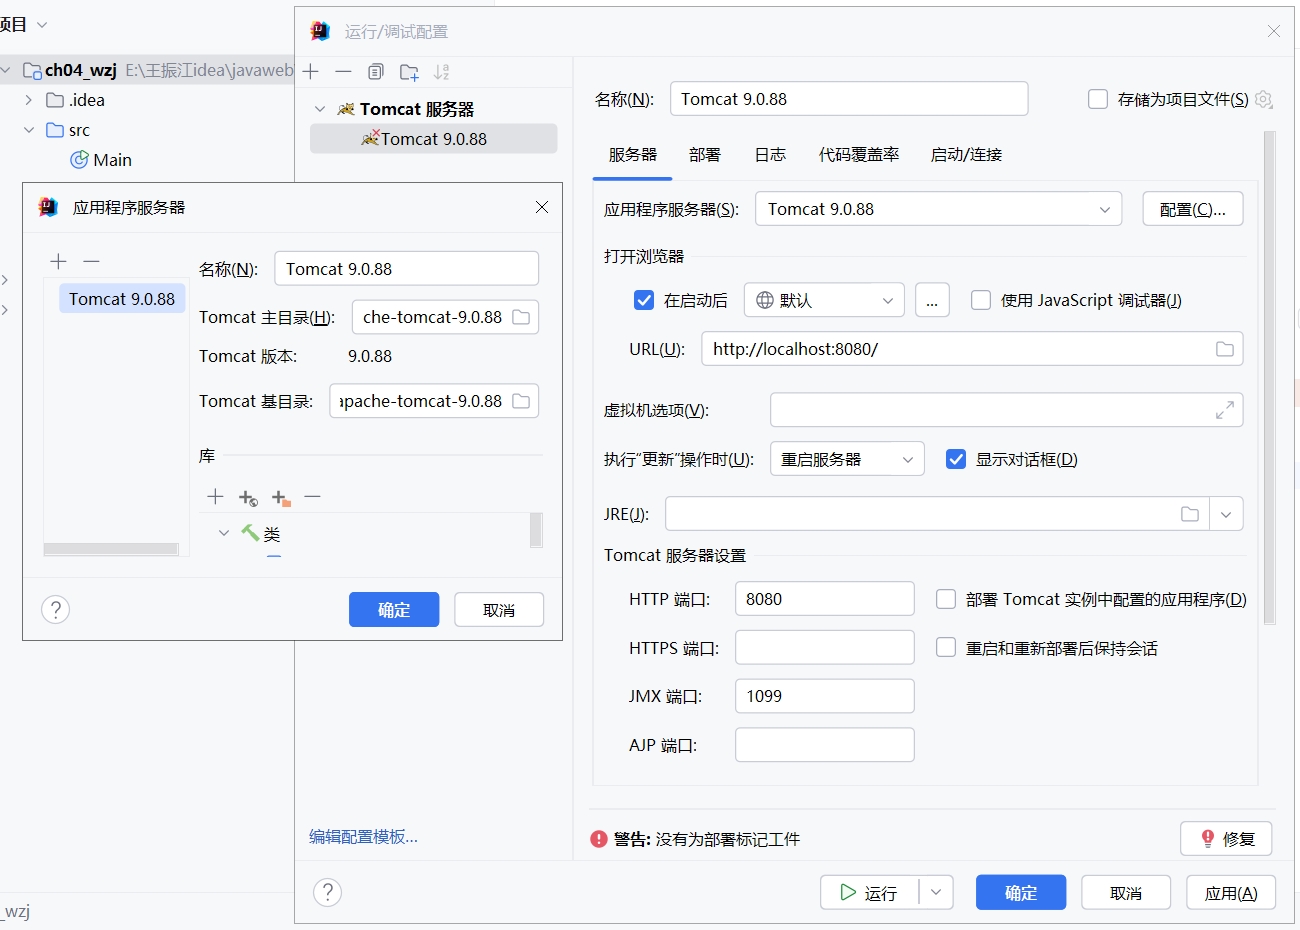
Task: Uncheck the 在启动后 checkbox
Action: tap(644, 300)
